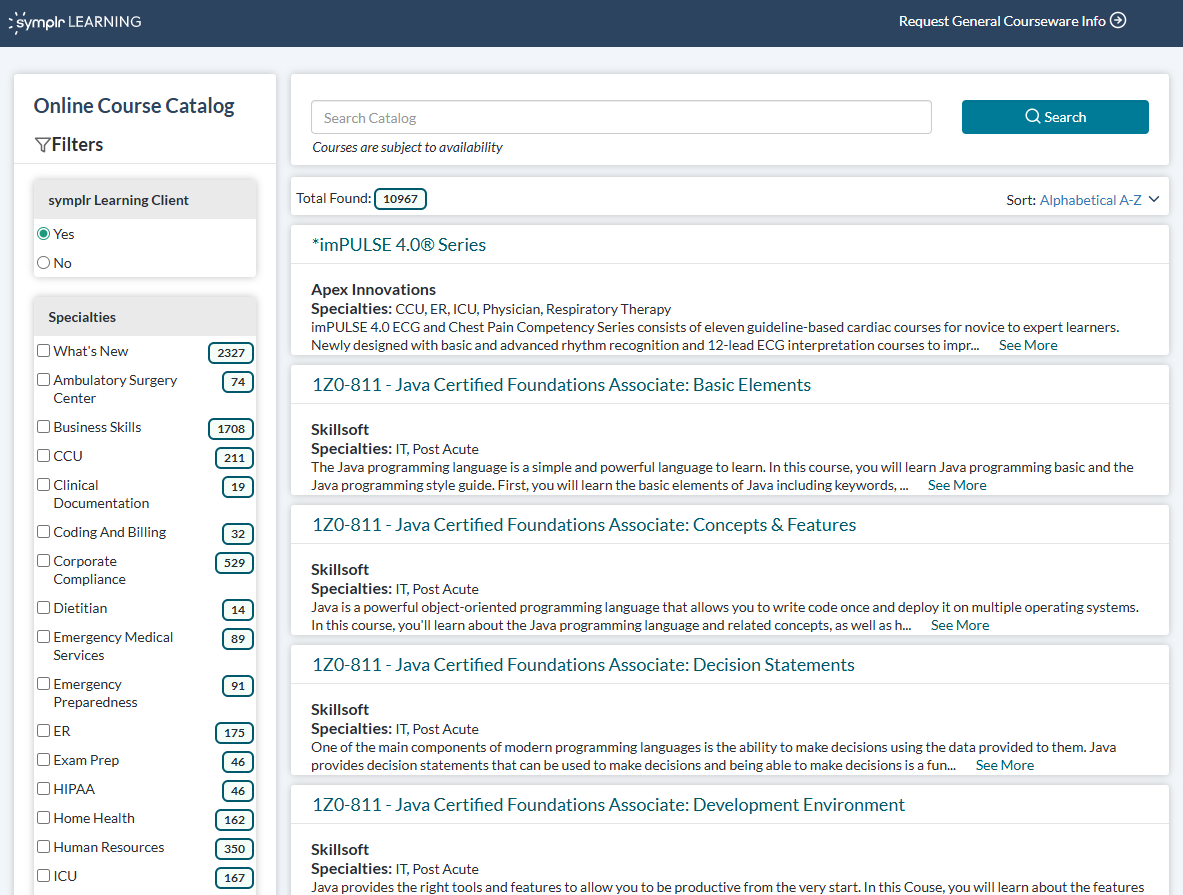Click the arrow icon beside Request General Courseware Info
This screenshot has height=895, width=1183.
click(x=1118, y=20)
